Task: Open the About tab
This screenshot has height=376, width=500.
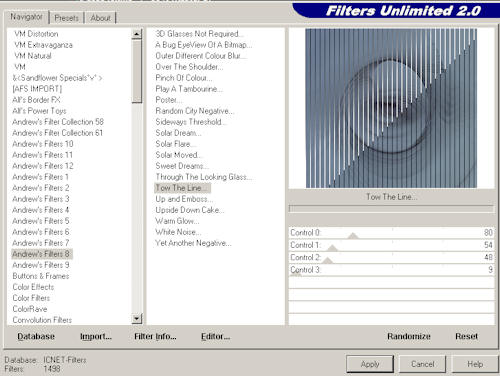Action: coord(100,18)
